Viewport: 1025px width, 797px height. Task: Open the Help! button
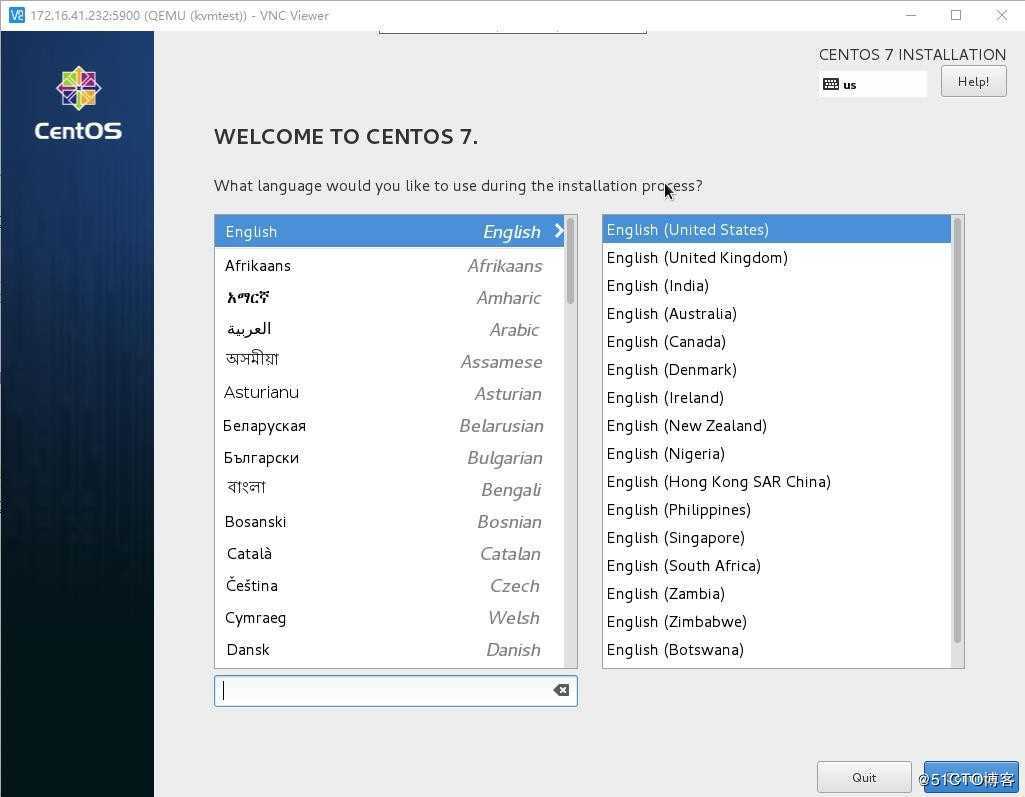pos(973,82)
